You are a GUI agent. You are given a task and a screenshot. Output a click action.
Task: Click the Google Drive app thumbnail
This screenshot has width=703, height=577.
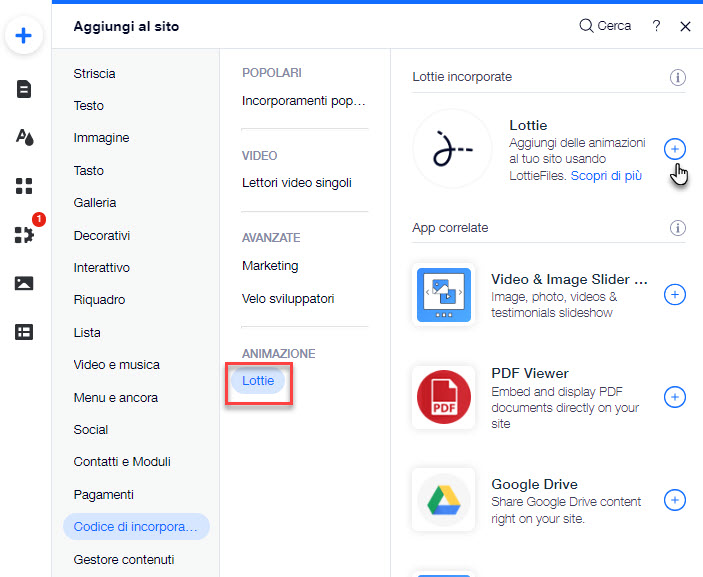pos(443,499)
